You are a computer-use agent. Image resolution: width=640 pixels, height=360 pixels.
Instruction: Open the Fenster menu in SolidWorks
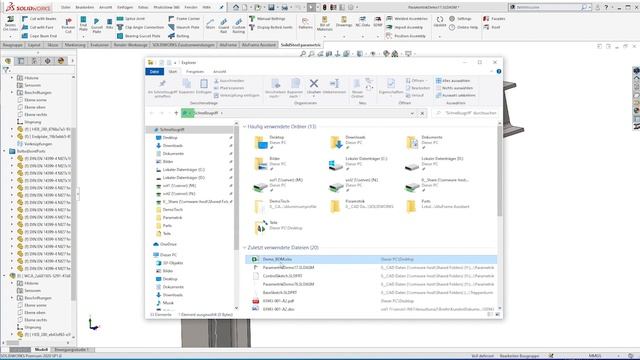tap(191, 7)
